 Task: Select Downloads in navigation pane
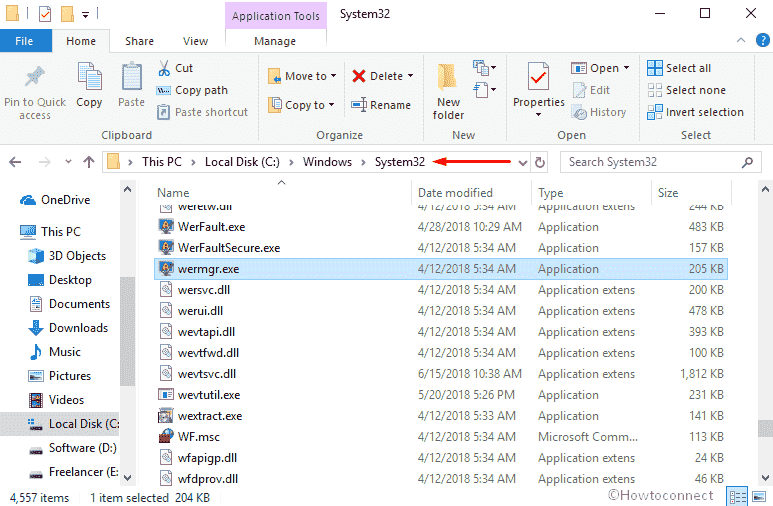coord(68,328)
